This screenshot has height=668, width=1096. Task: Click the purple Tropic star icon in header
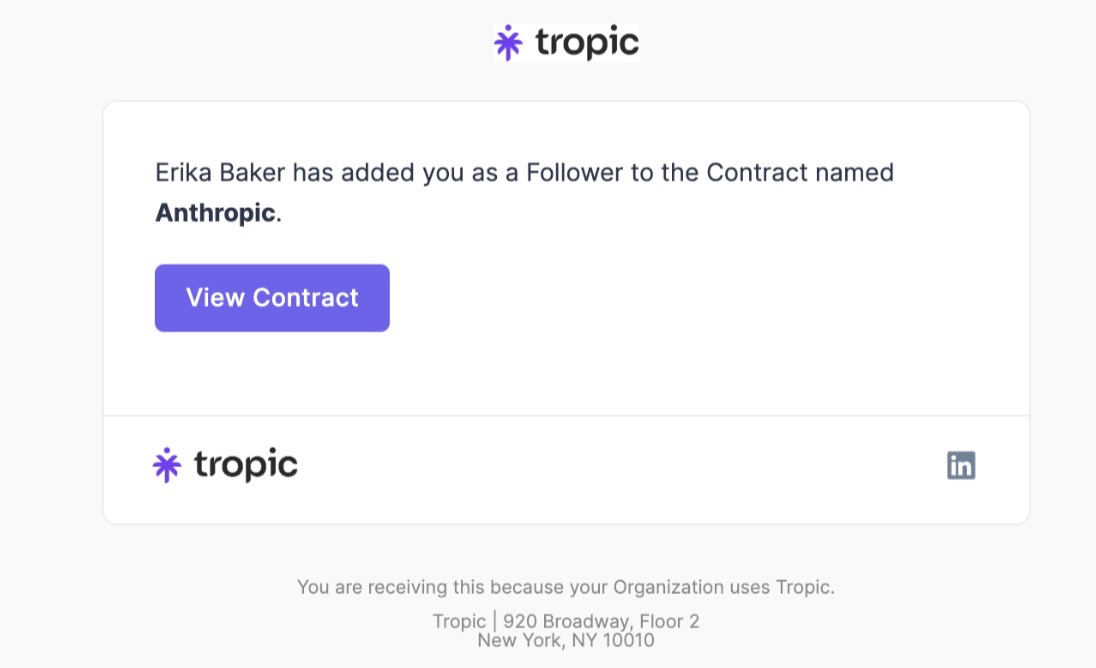[508, 43]
